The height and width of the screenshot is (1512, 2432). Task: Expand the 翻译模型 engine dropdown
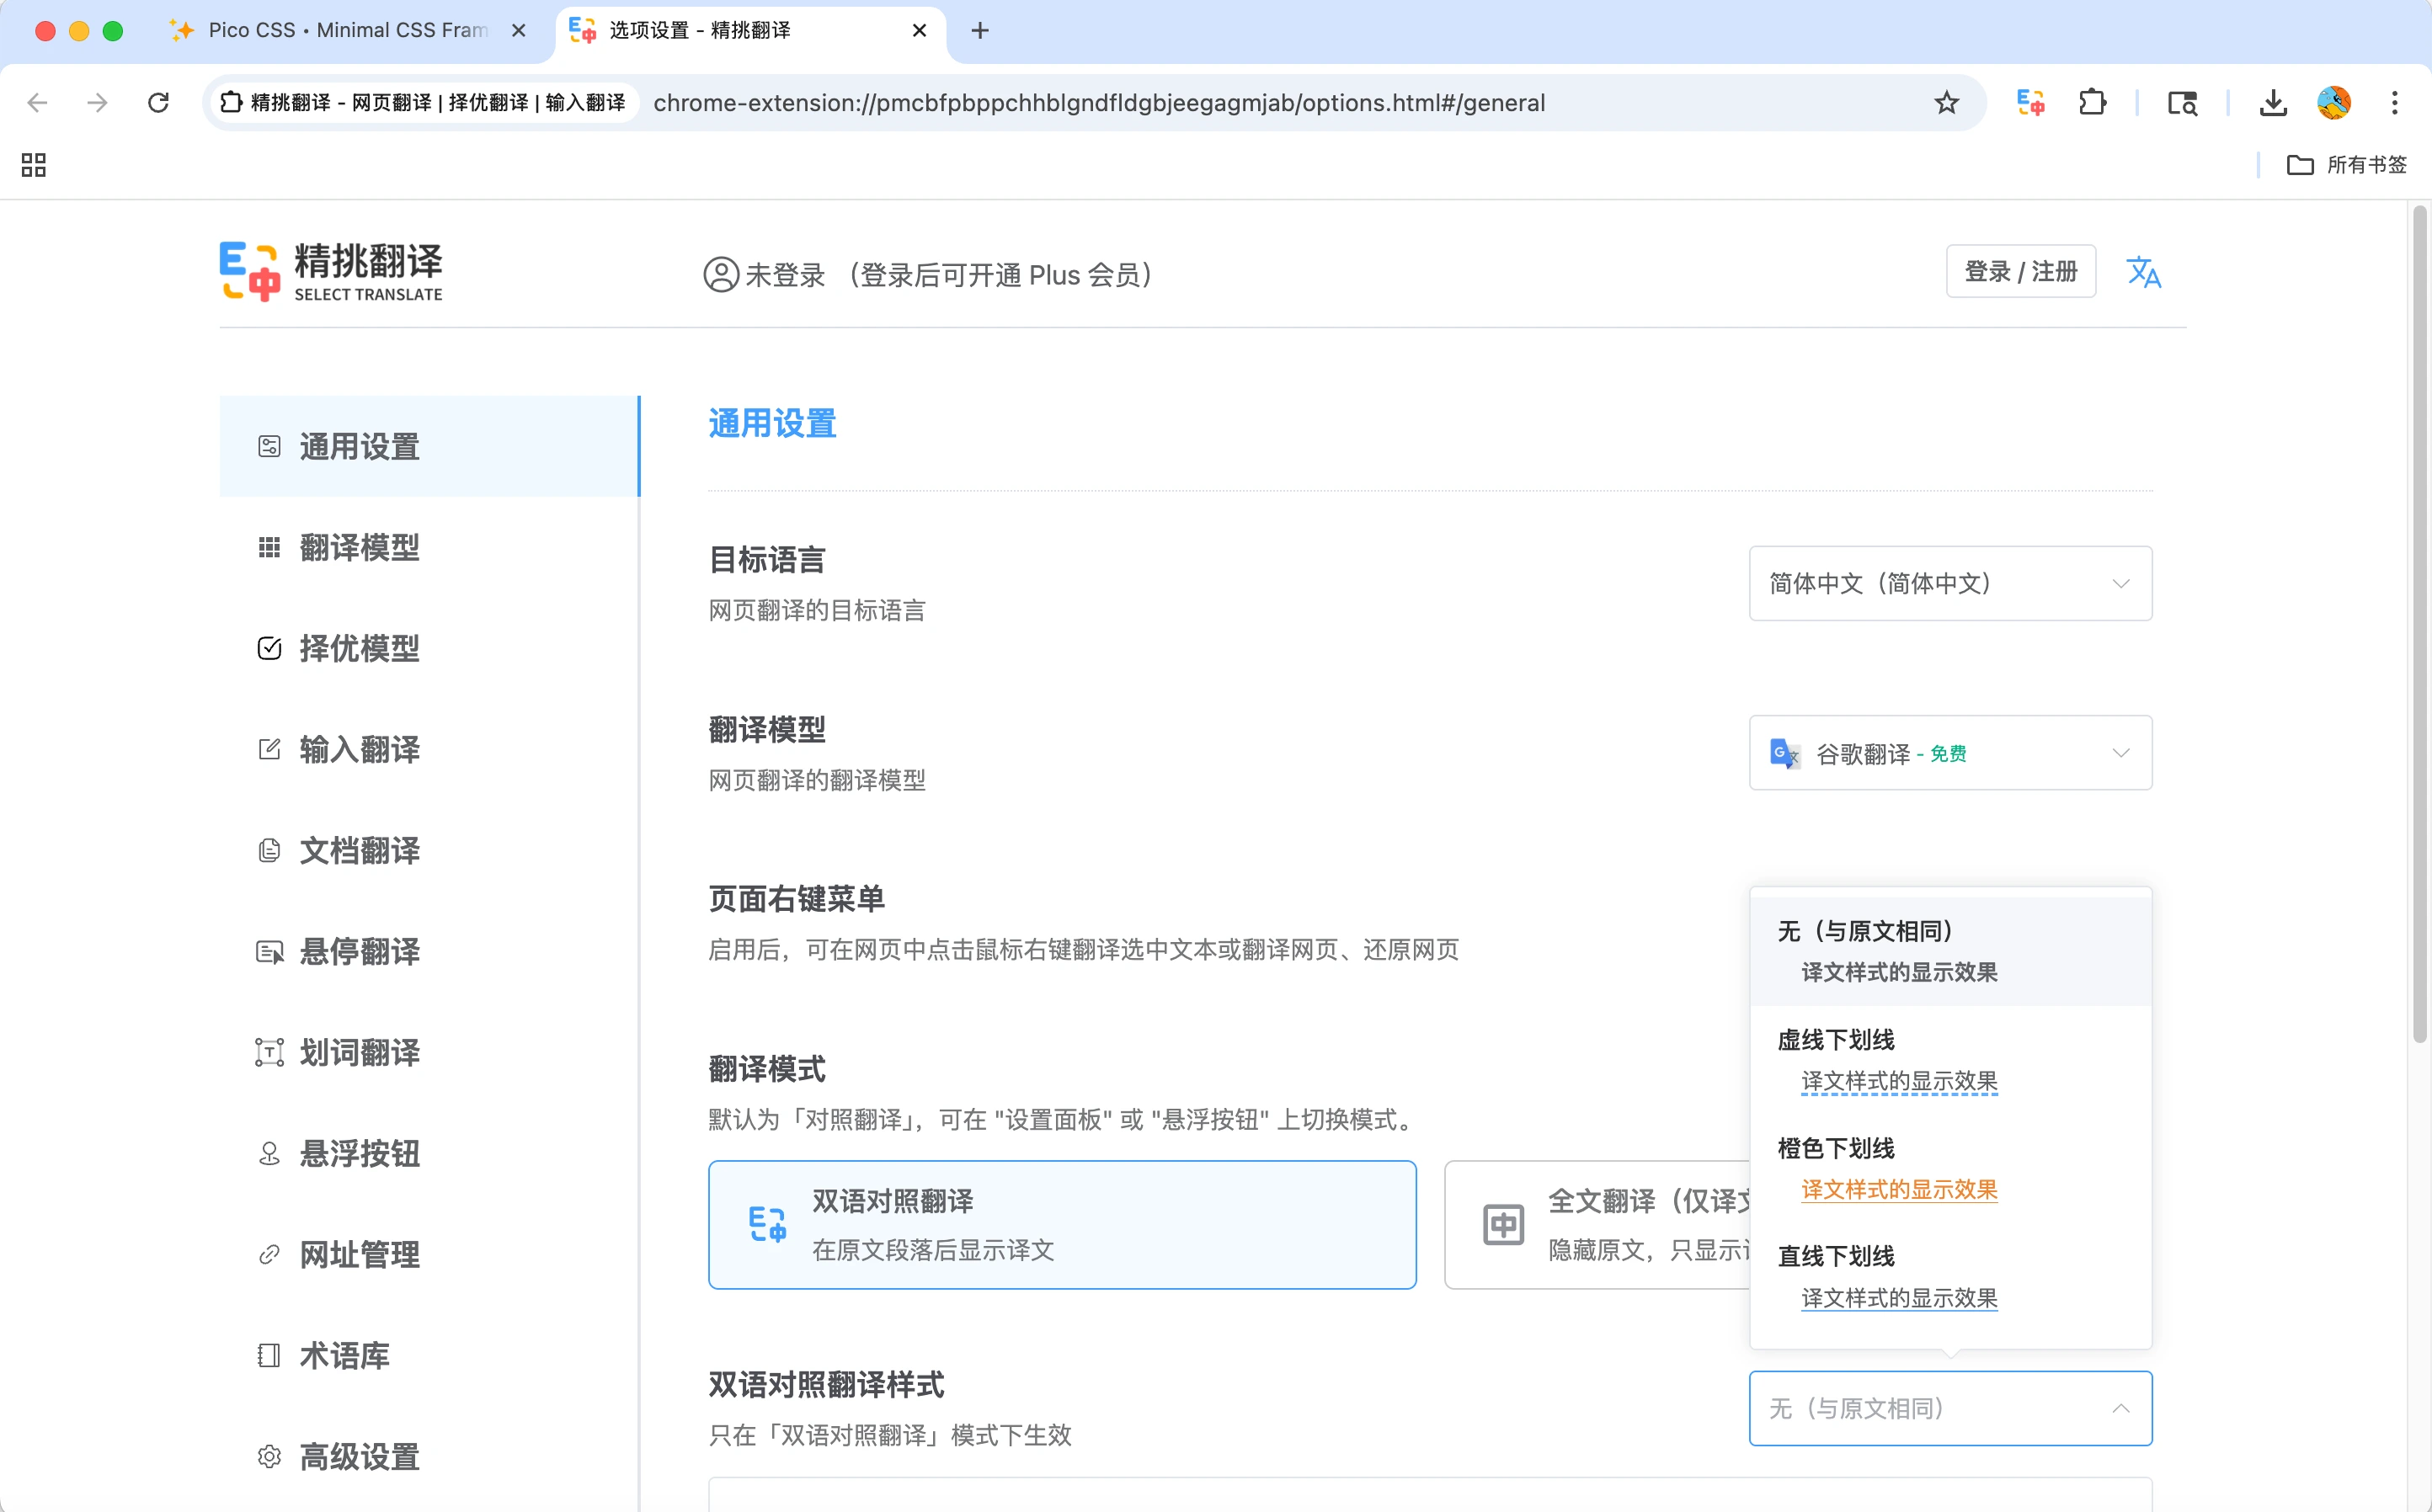tap(1949, 753)
